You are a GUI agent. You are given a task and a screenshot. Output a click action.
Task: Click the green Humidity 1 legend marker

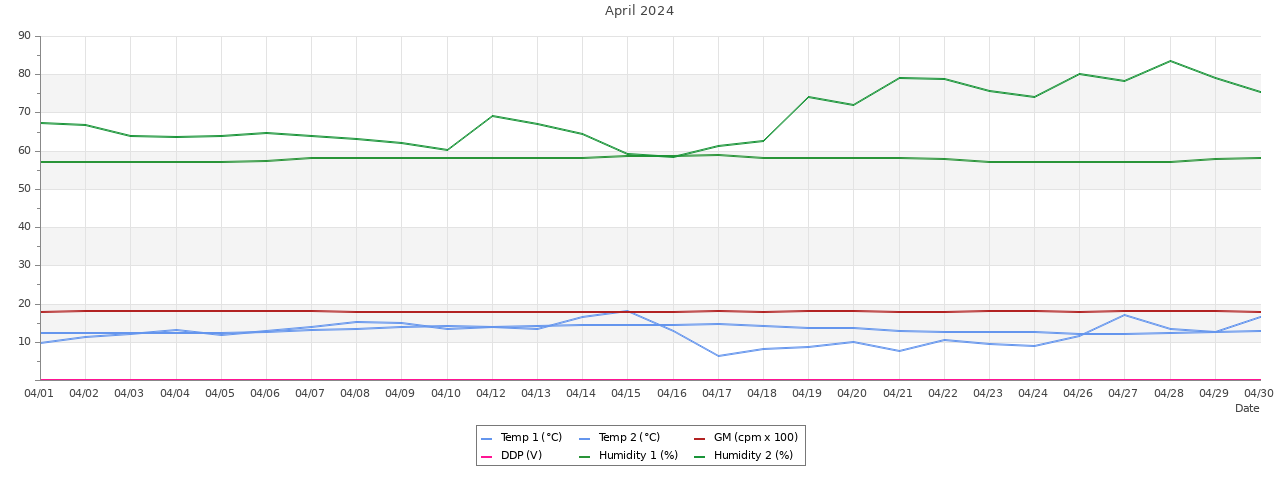pos(585,456)
